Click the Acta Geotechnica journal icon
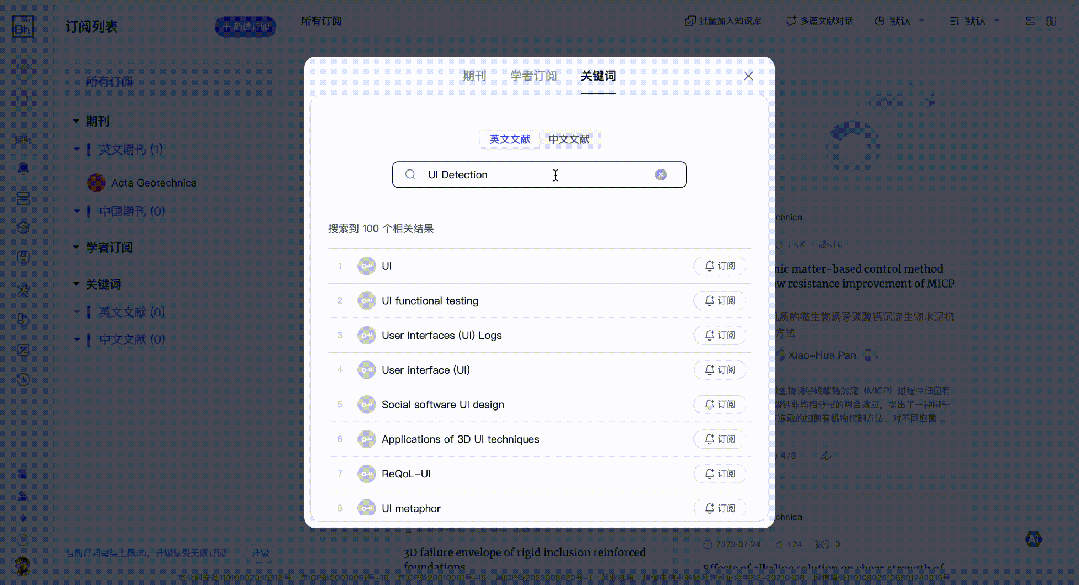 96,183
